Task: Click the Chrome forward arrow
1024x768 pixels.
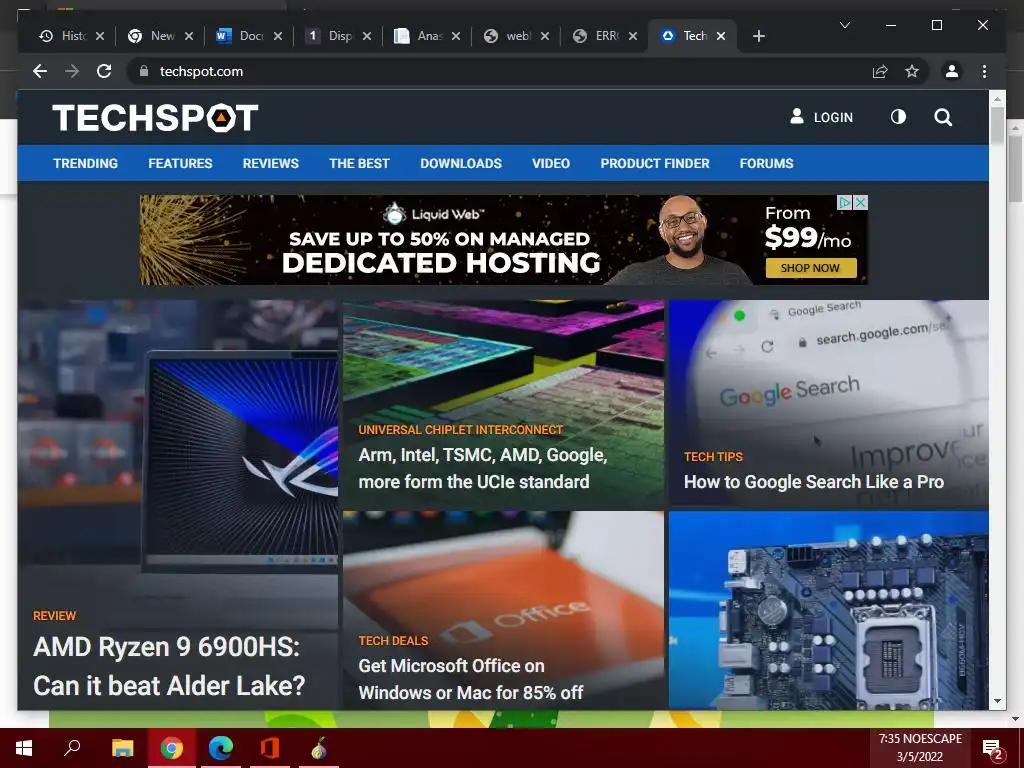Action: point(72,71)
